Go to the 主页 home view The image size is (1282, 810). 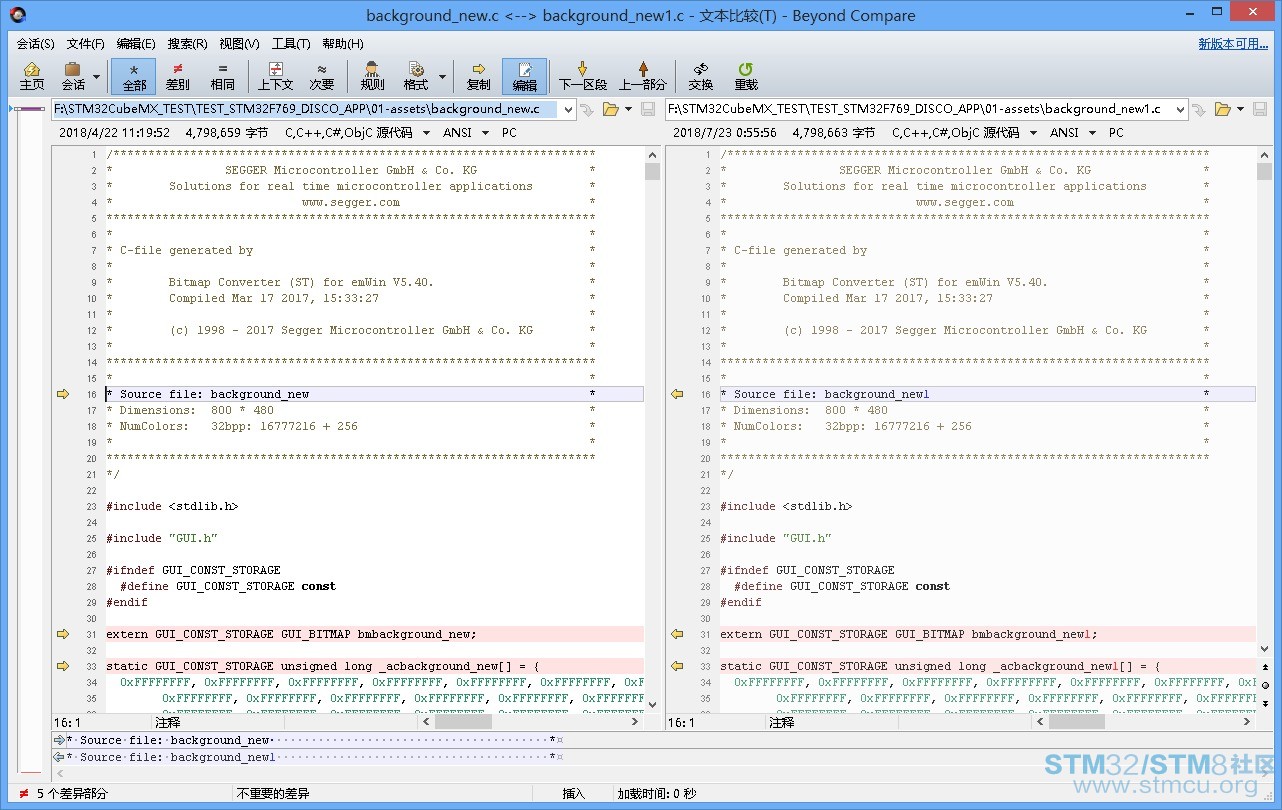(32, 76)
